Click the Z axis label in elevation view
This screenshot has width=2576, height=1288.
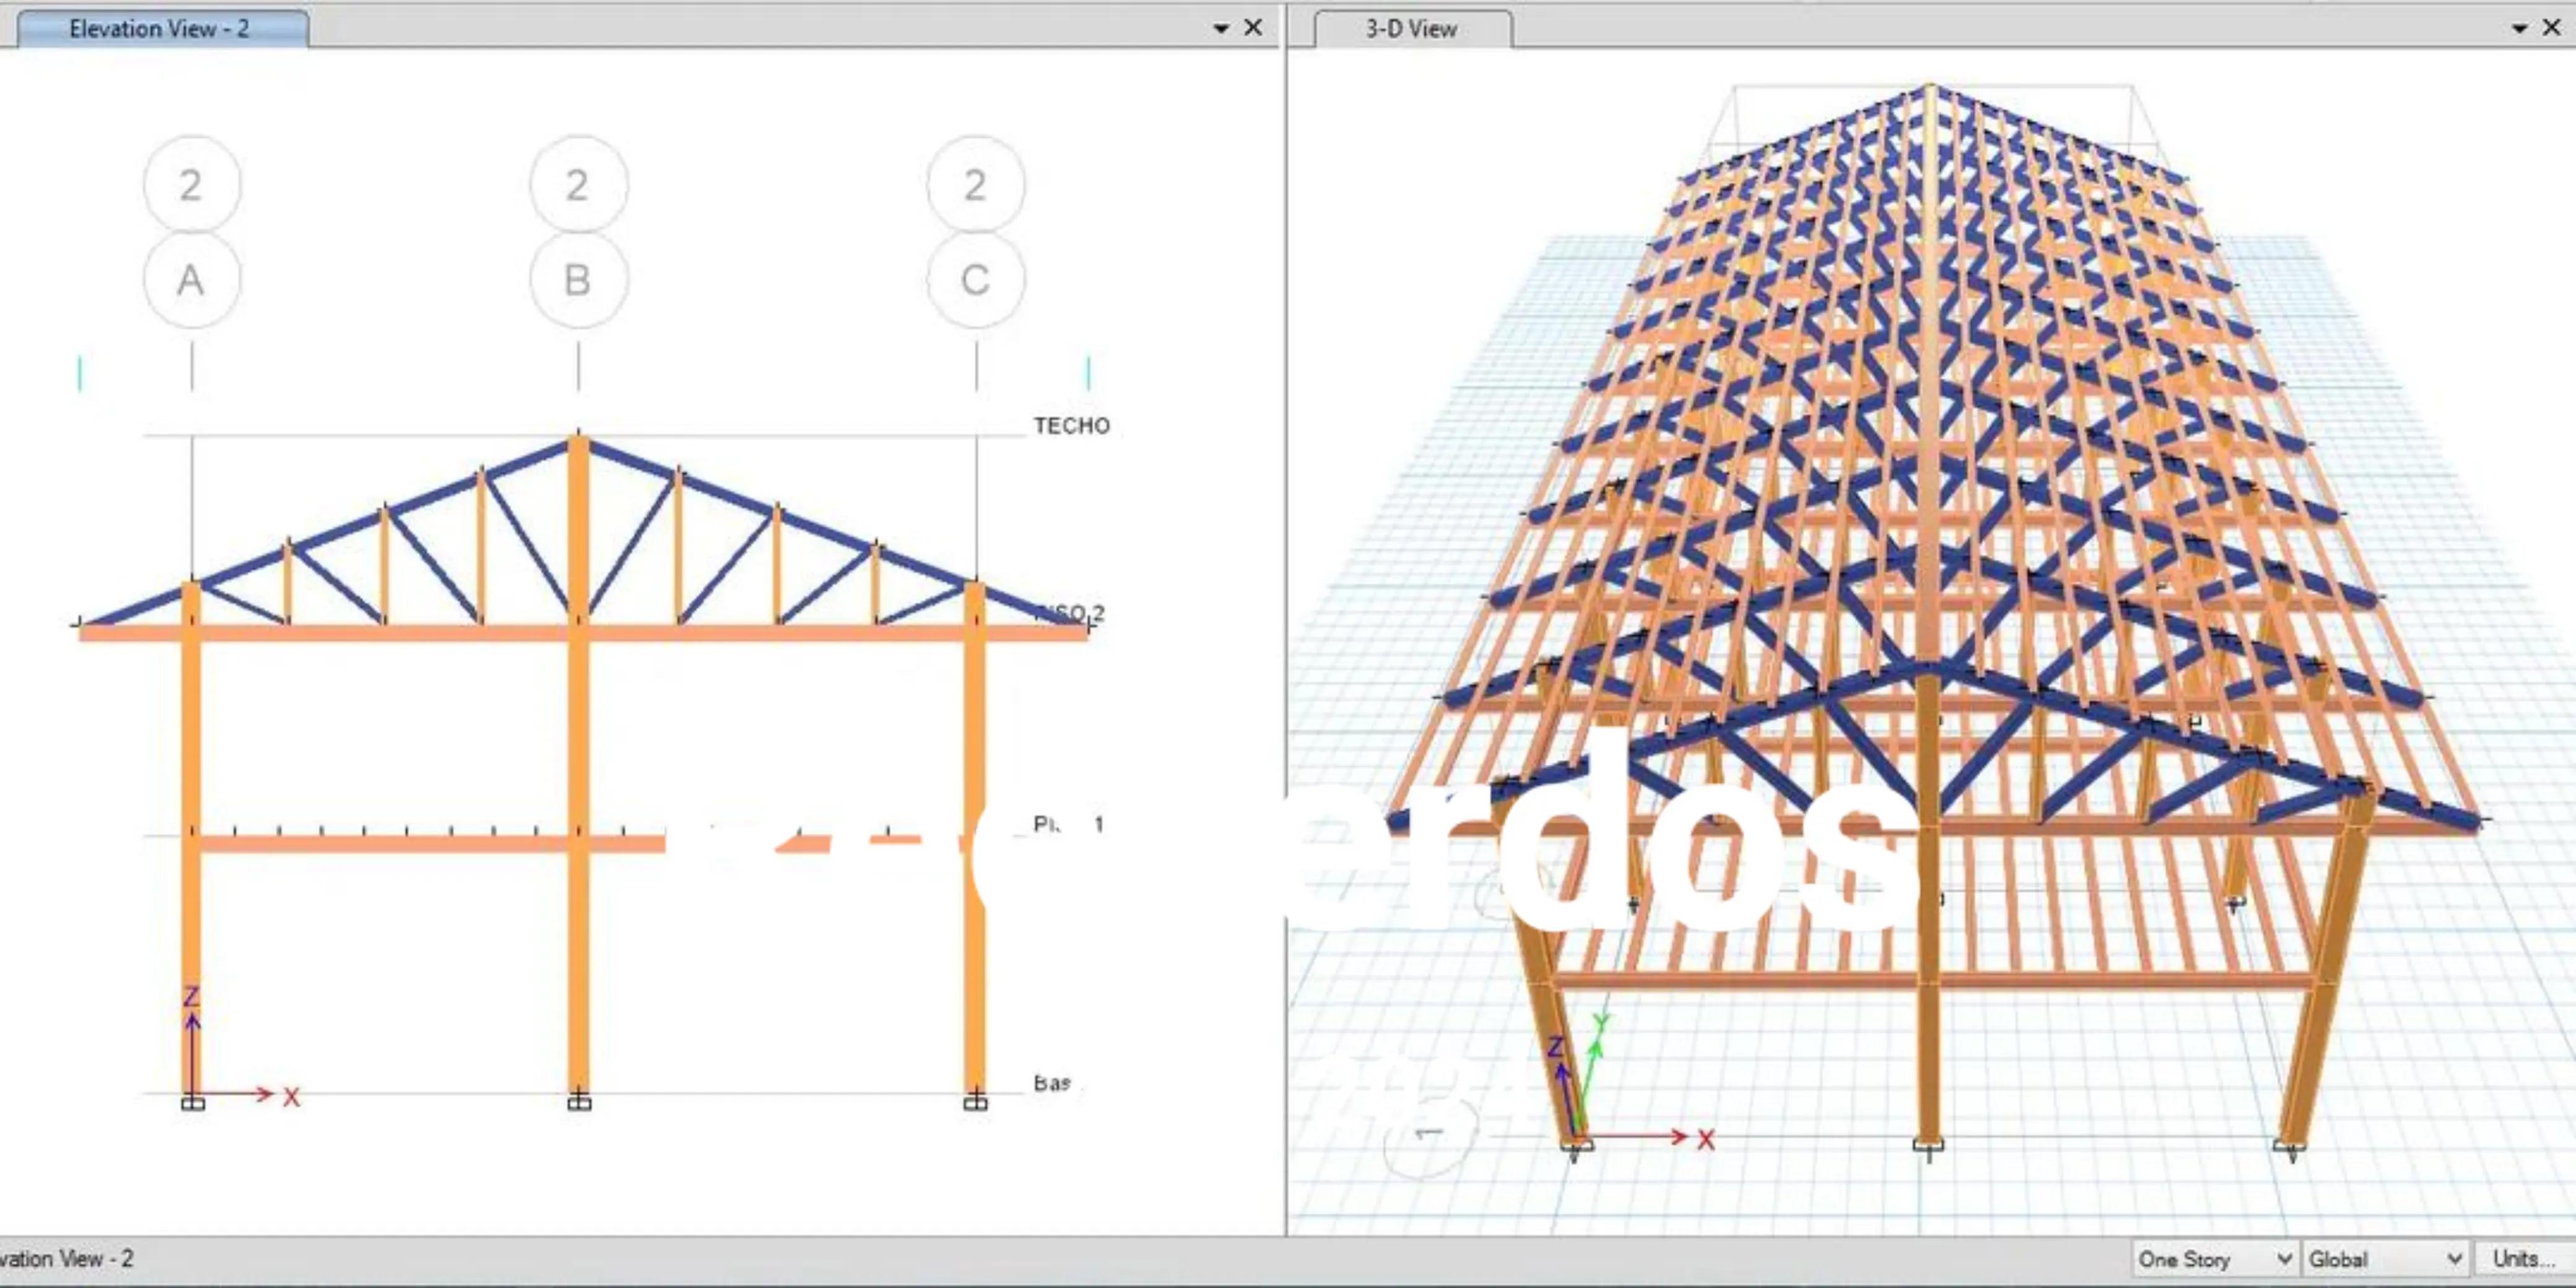point(191,996)
